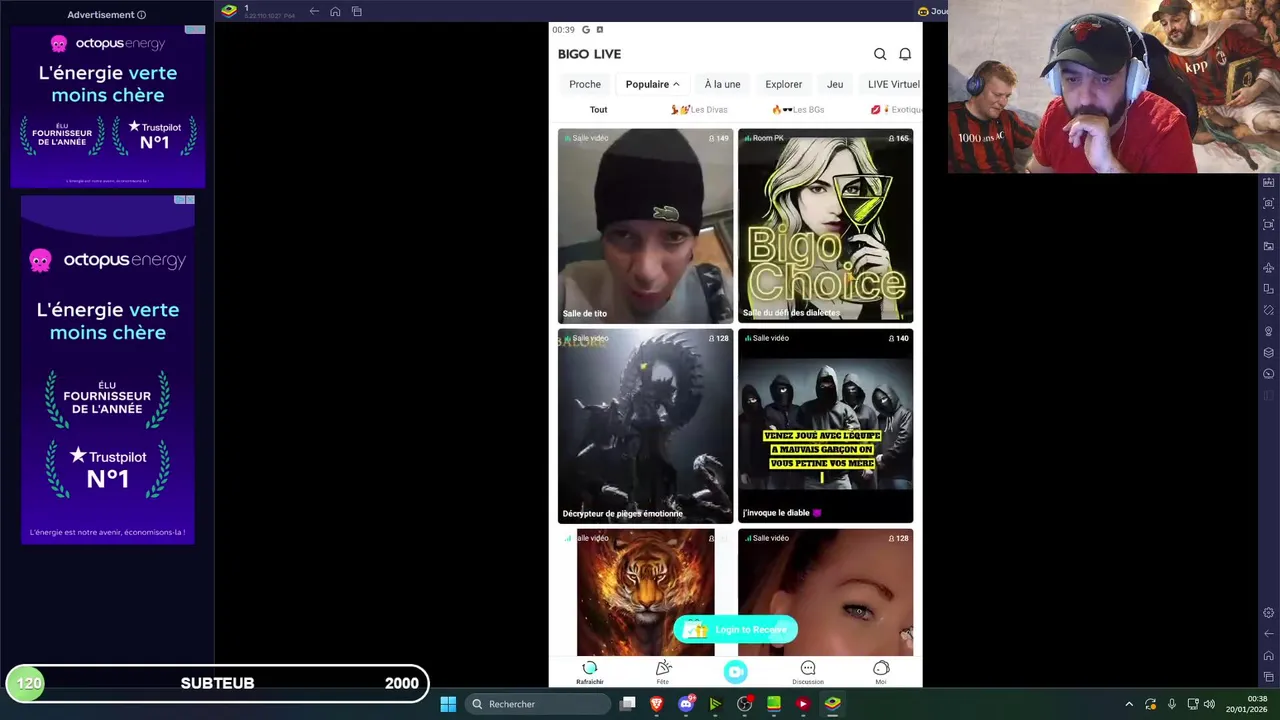Screen dimensions: 1280x720
Task: Open Discord from the taskbar
Action: (x=686, y=704)
